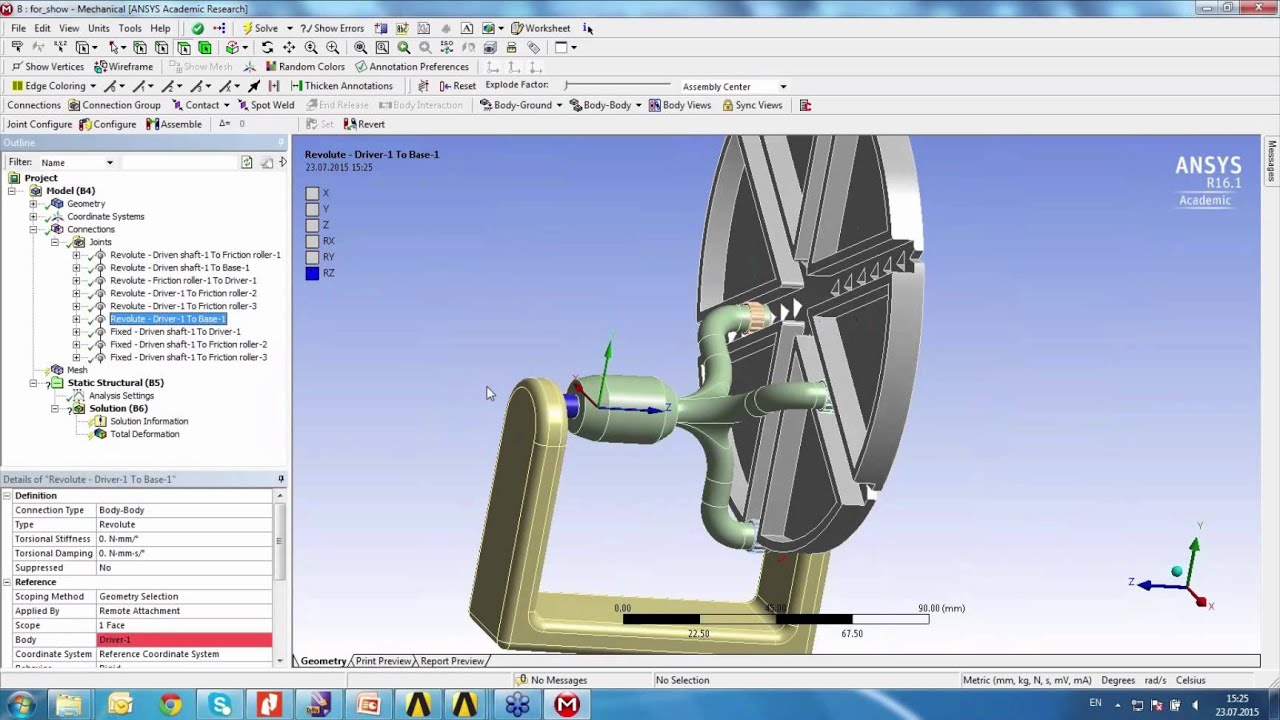This screenshot has width=1280, height=720.
Task: Click the Windows Start button
Action: click(20, 704)
